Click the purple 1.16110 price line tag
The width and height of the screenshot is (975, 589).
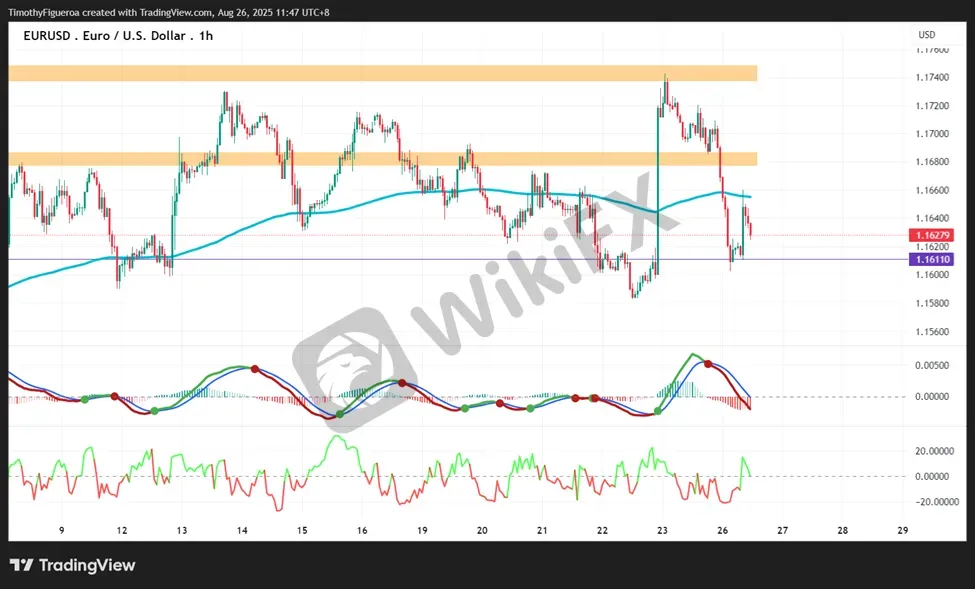931,259
